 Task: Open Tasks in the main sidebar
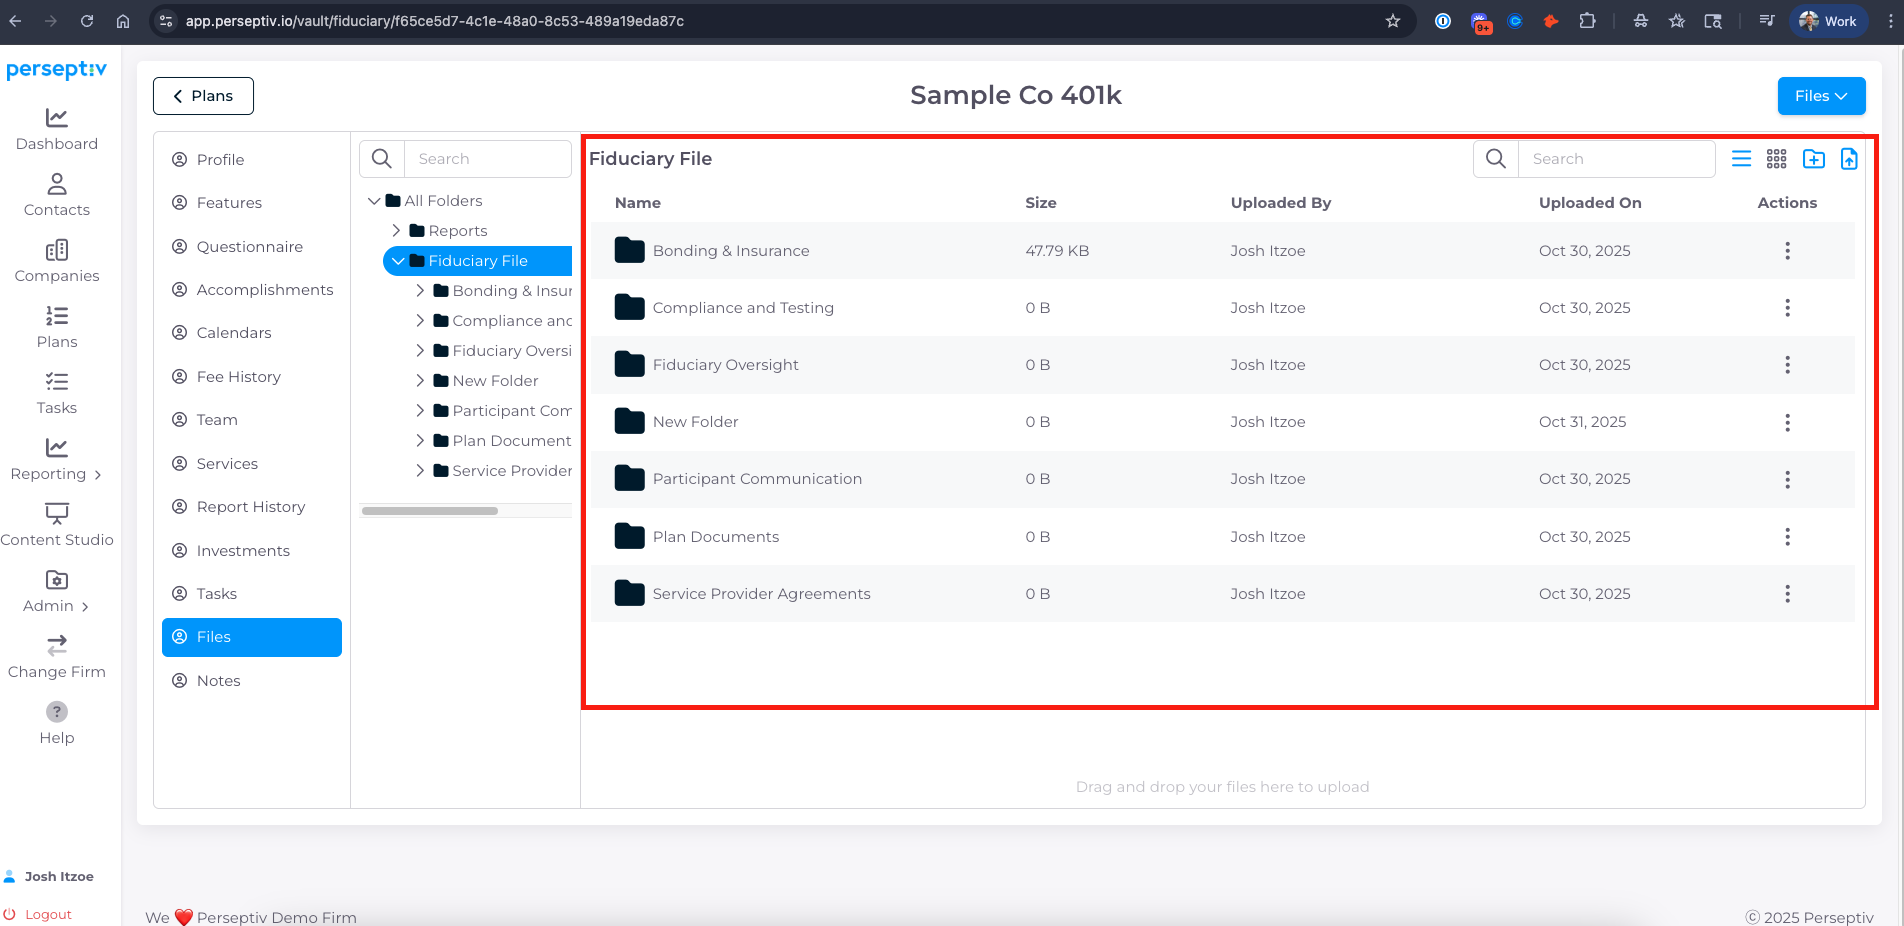(x=57, y=394)
